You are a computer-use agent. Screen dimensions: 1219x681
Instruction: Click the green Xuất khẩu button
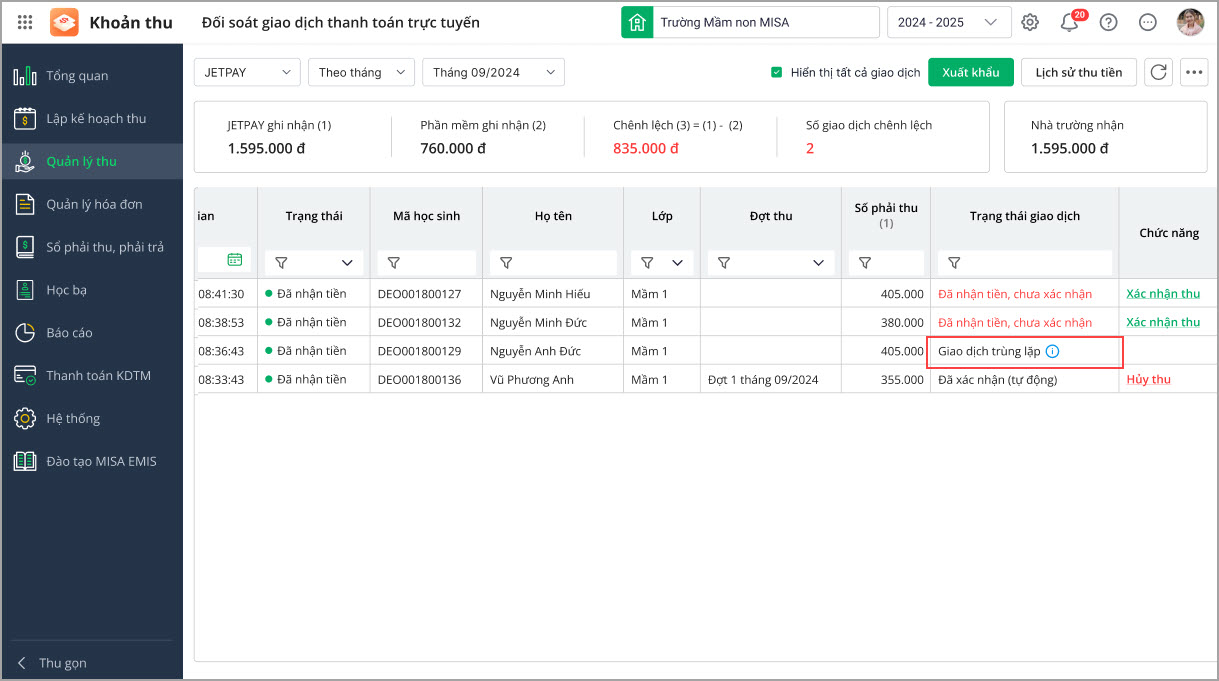pos(970,72)
